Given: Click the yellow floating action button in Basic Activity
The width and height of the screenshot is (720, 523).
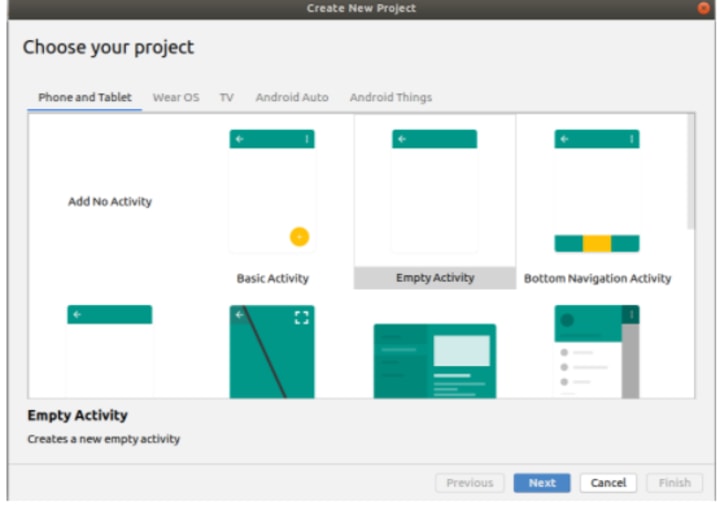Looking at the screenshot, I should 299,237.
